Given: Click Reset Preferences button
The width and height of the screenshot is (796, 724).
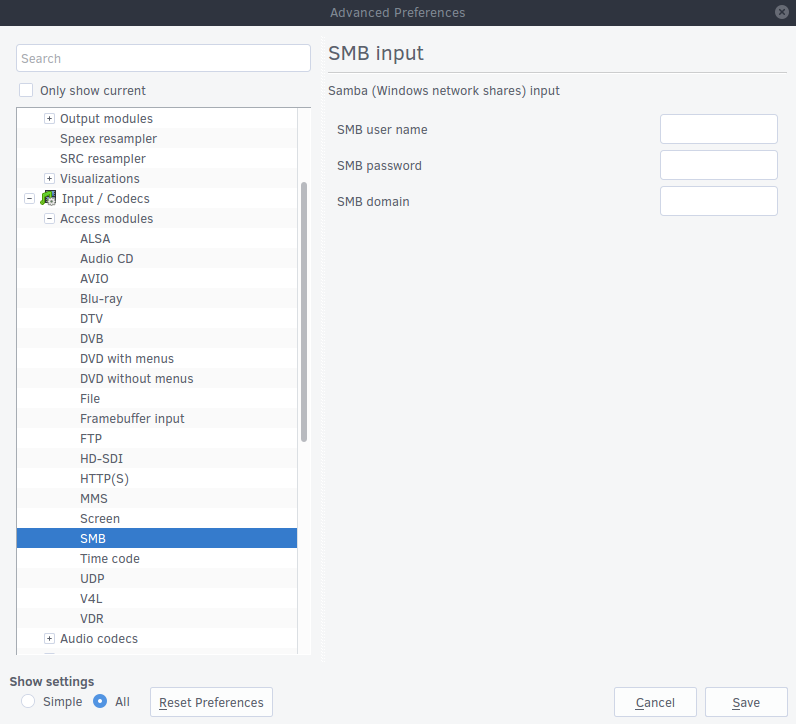Looking at the screenshot, I should [x=211, y=702].
